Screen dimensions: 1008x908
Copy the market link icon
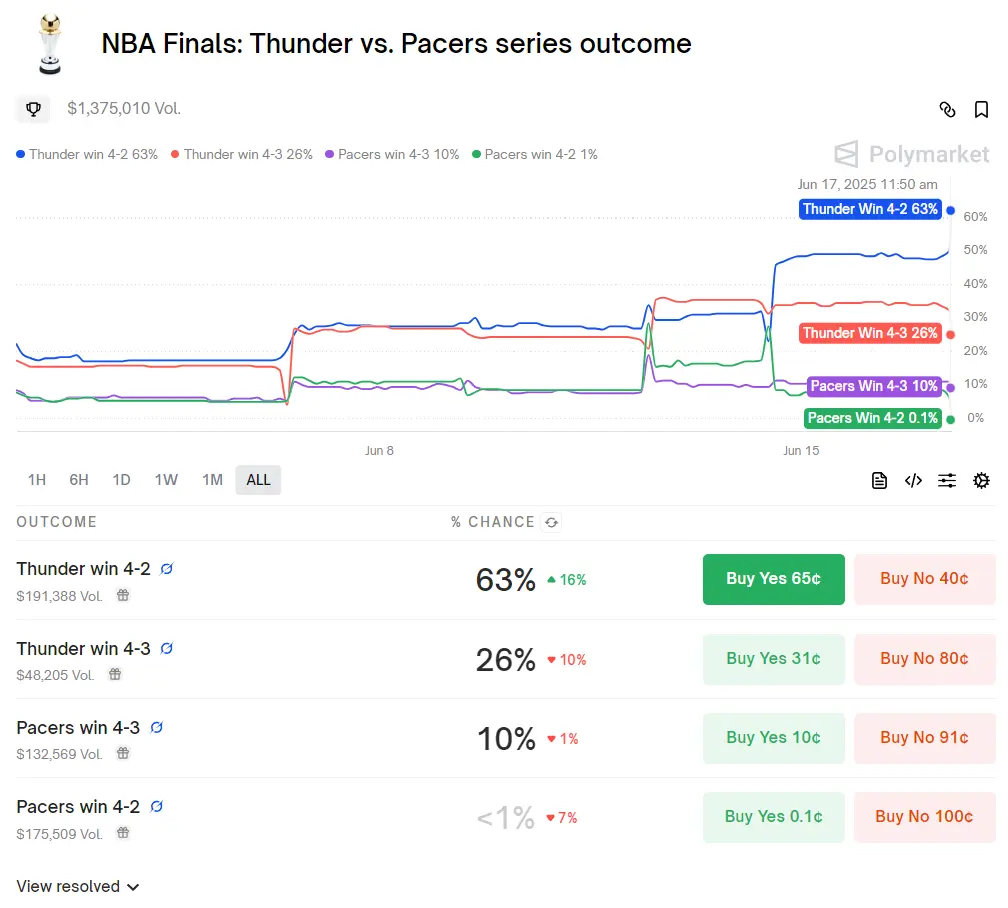coord(948,110)
